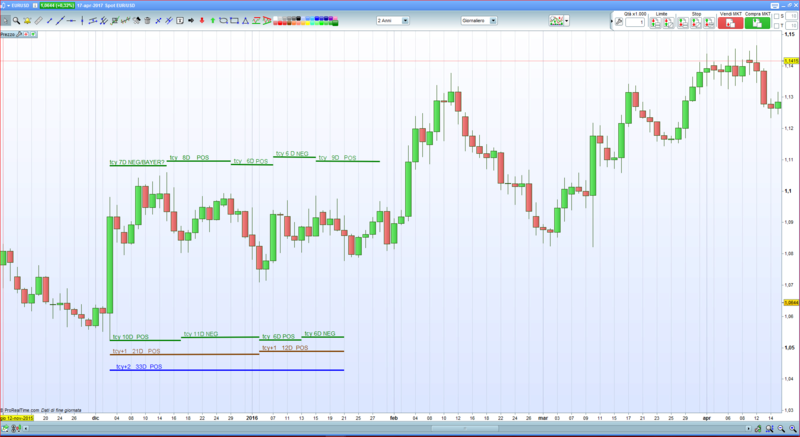Click the third Stop order icon
800x437 pixels.
tap(709, 22)
